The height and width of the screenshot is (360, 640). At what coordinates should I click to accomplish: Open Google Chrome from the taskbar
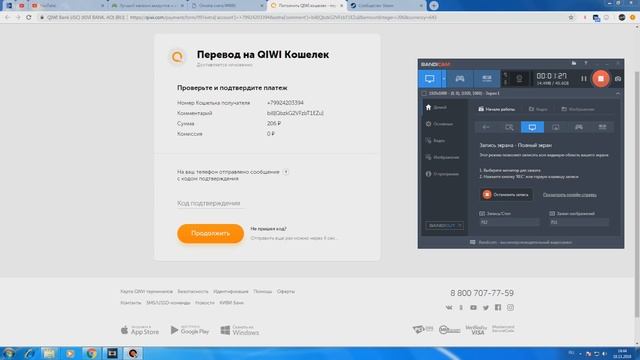91,353
